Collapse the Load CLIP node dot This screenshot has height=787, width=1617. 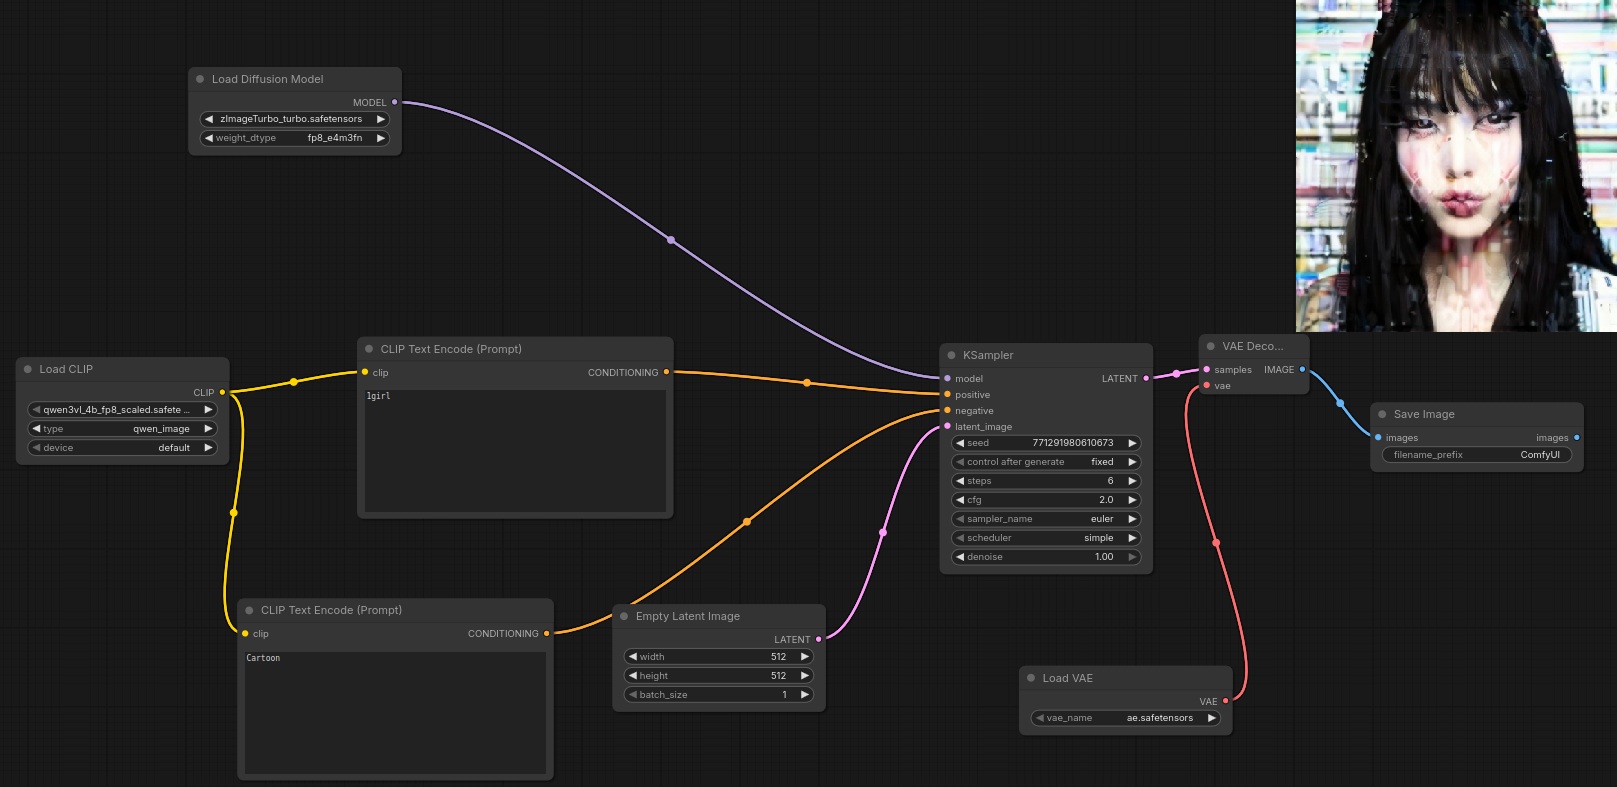coord(28,369)
